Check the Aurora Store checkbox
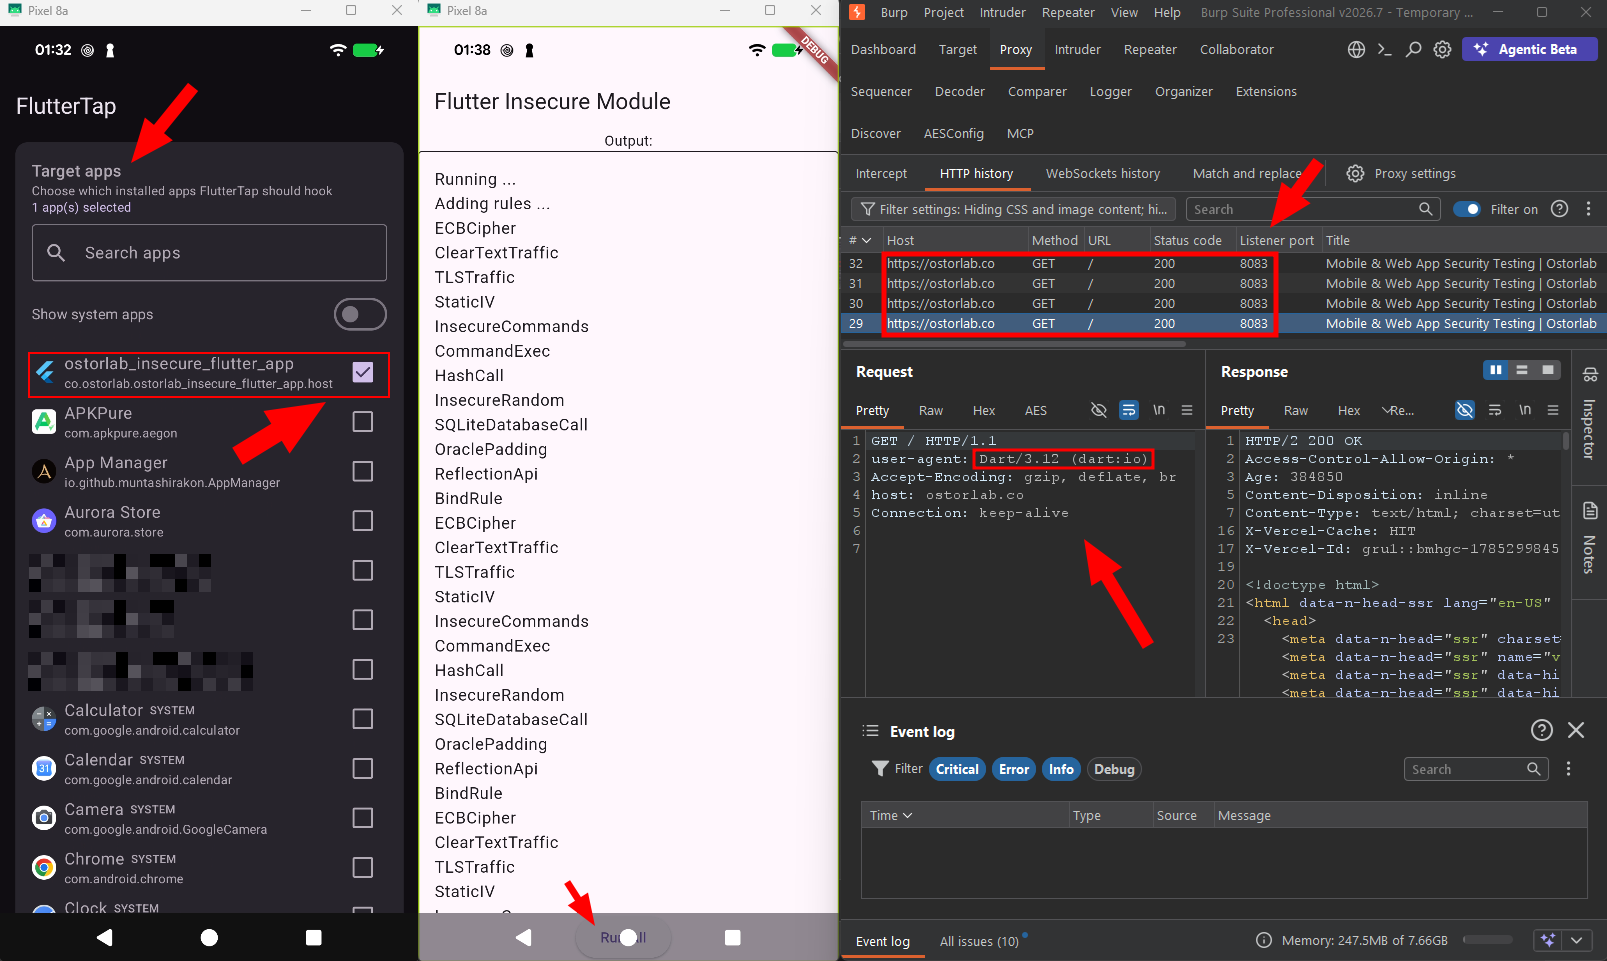This screenshot has height=961, width=1607. [x=363, y=521]
